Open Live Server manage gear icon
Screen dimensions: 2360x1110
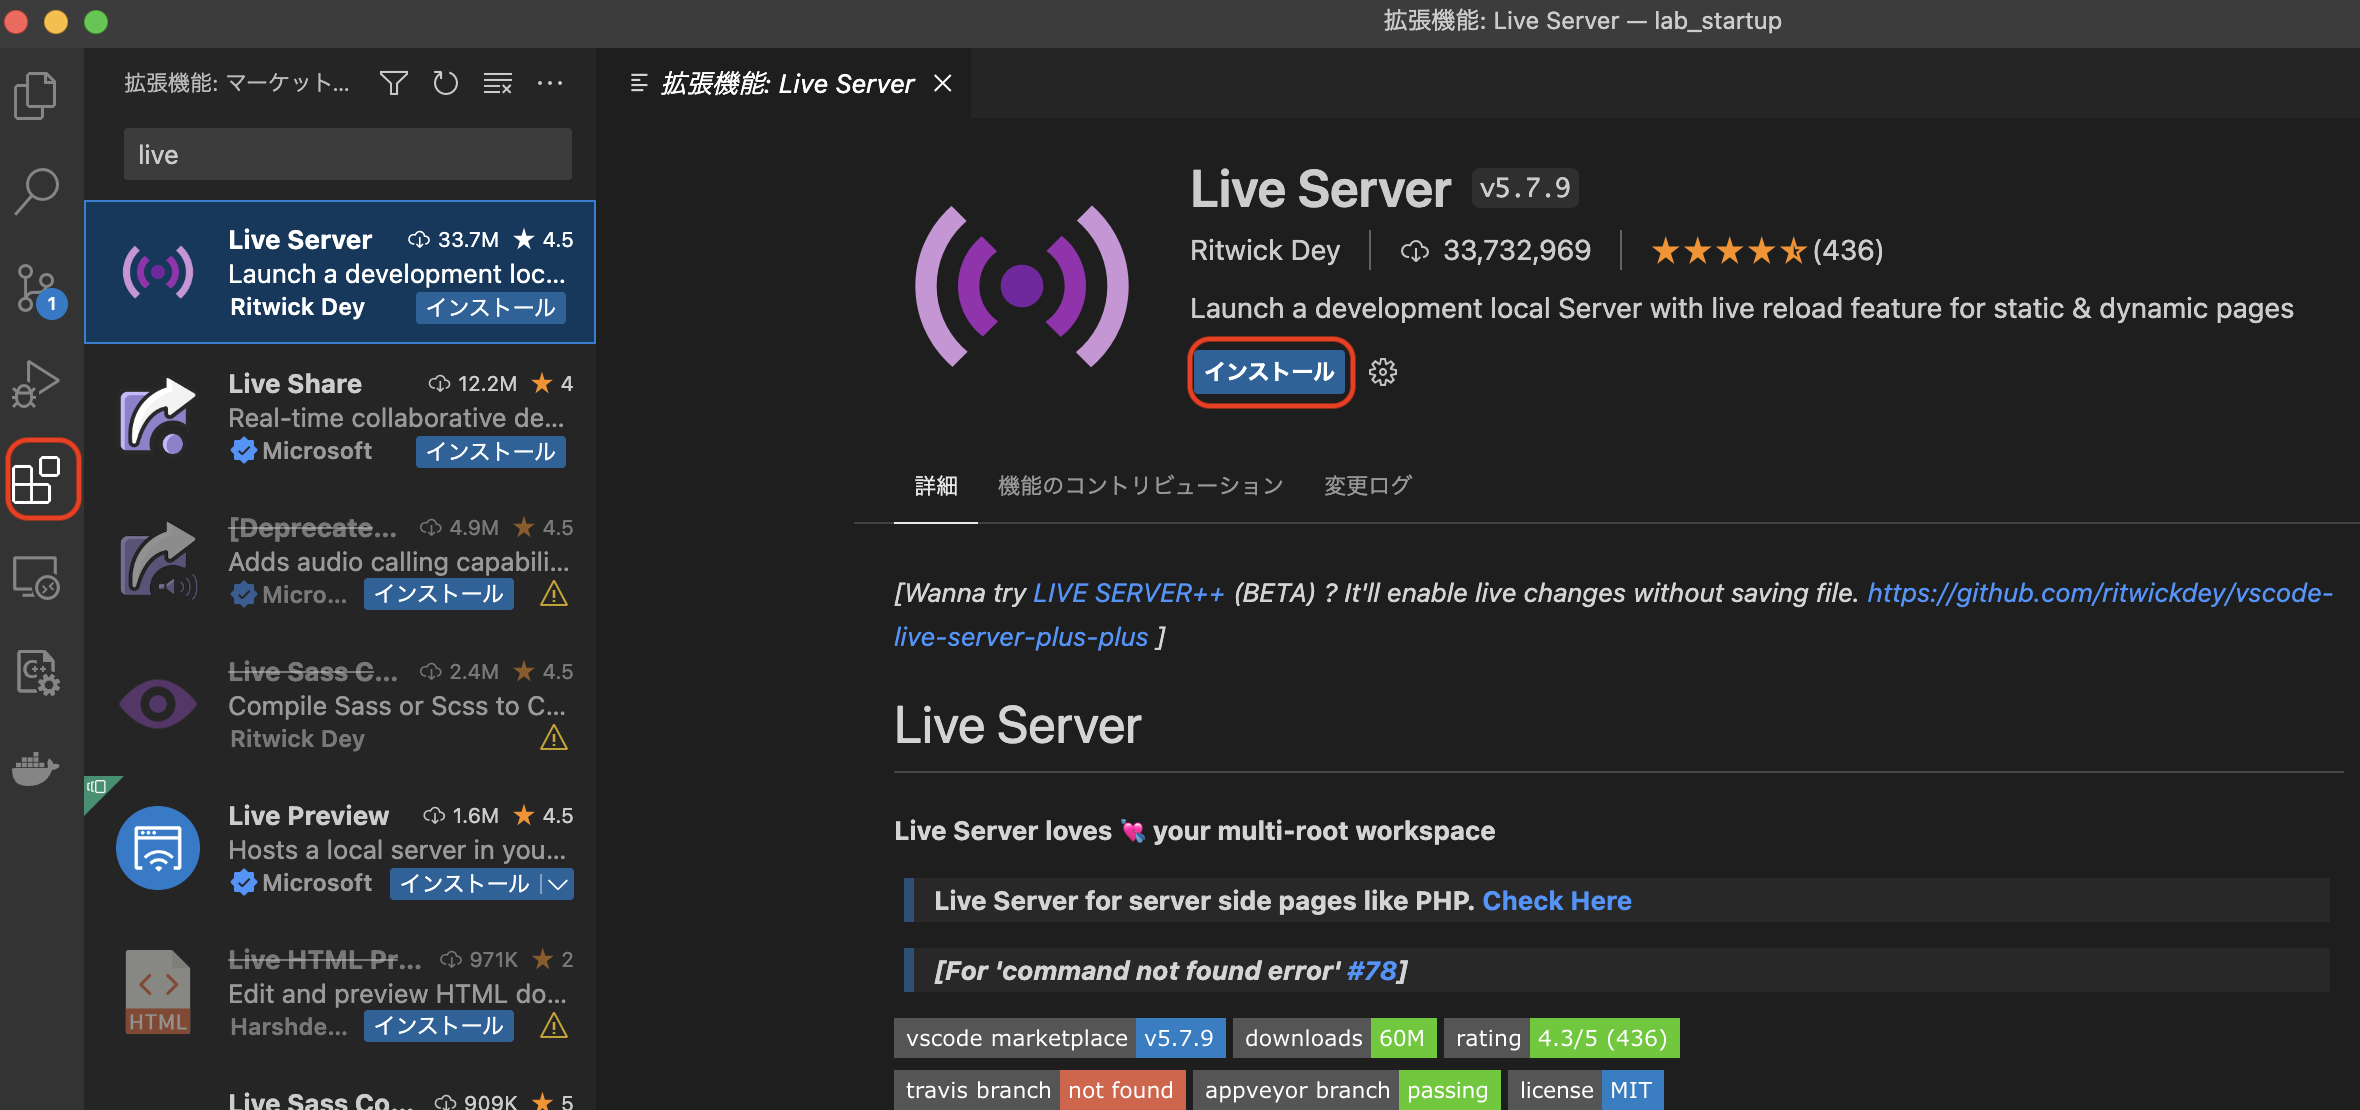(1383, 372)
